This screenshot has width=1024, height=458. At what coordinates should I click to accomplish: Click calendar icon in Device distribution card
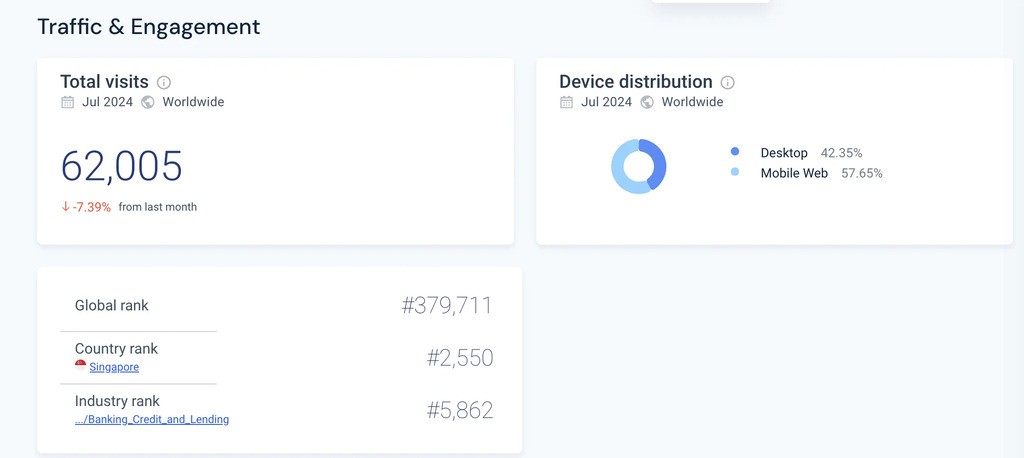[567, 102]
